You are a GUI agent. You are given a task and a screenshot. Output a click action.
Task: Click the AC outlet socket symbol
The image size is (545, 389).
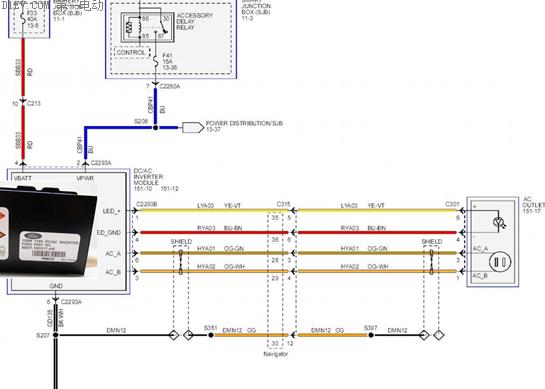500,262
